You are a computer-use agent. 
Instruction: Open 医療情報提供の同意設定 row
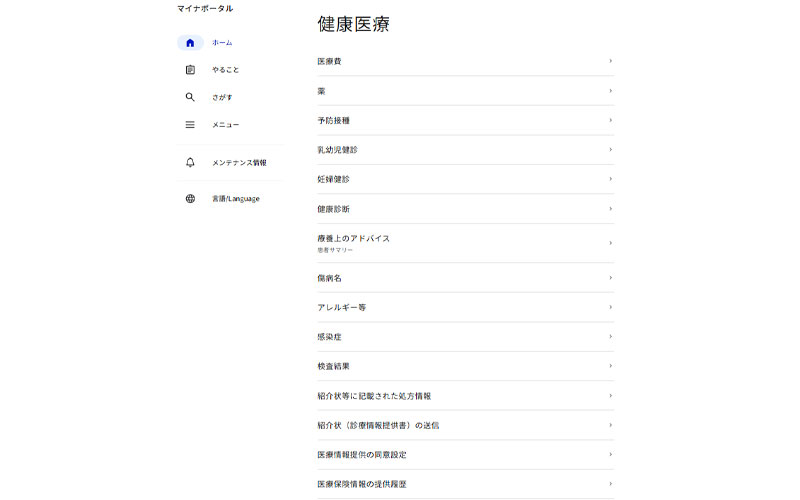465,455
